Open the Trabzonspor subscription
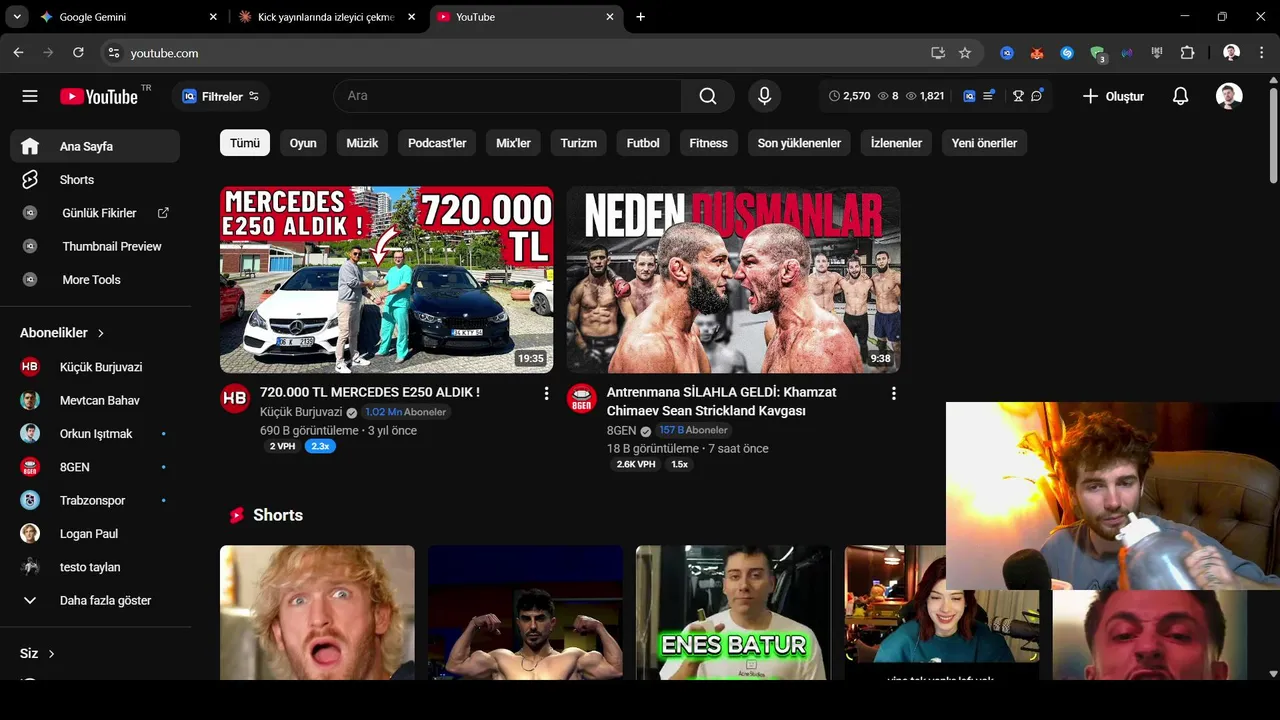 point(95,500)
